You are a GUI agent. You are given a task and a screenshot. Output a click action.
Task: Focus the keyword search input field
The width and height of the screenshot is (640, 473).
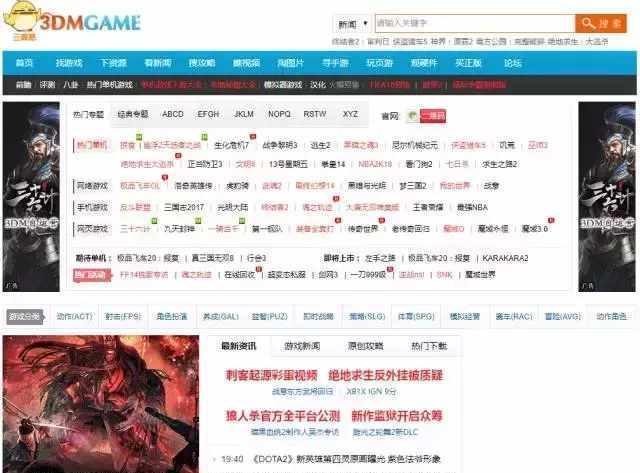475,23
